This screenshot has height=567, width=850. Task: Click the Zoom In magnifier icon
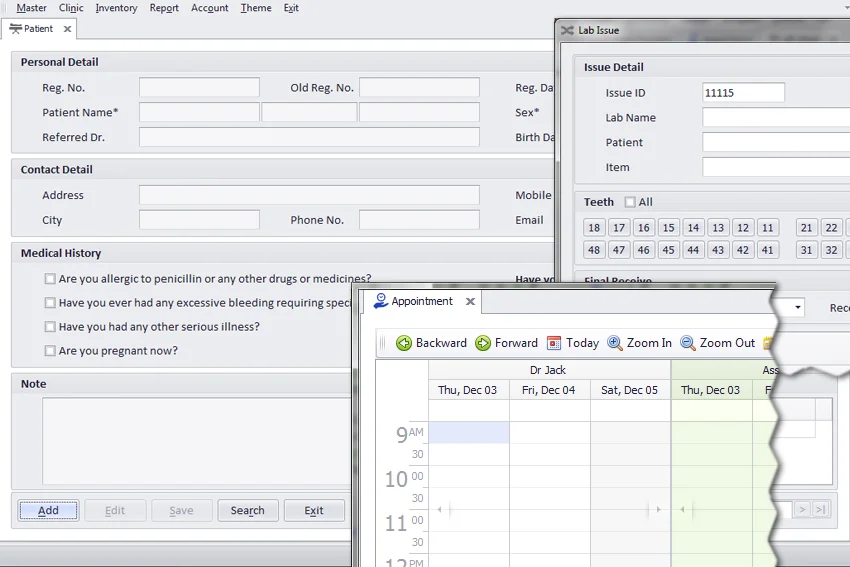(x=615, y=343)
